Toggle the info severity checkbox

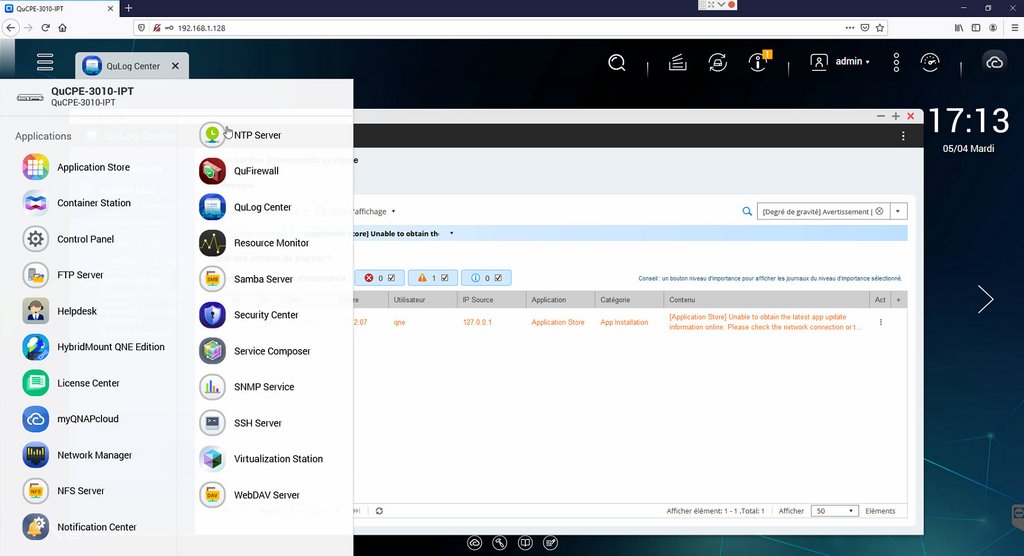coord(498,278)
